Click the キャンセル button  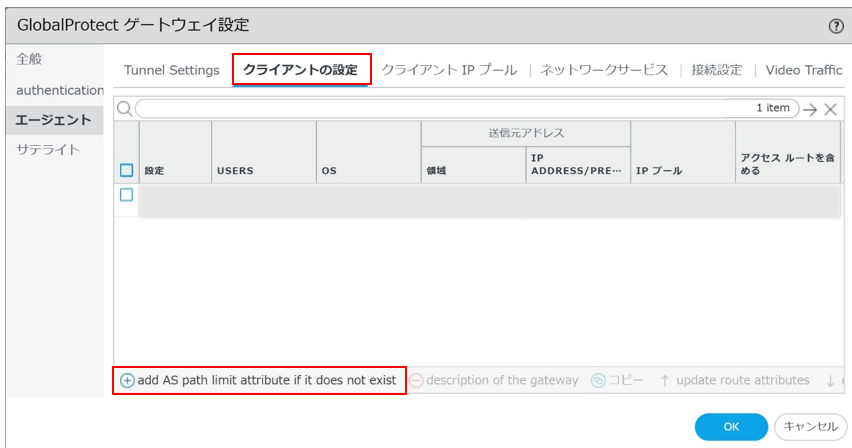[810, 427]
